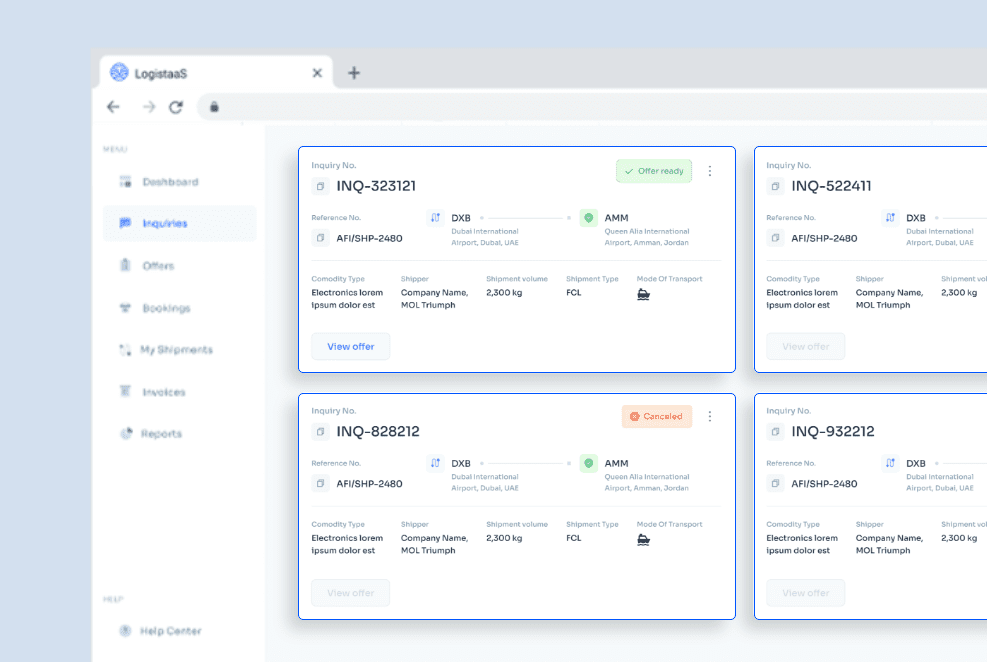Click the Offer ready status badge
Image resolution: width=987 pixels, height=662 pixels.
[x=654, y=171]
